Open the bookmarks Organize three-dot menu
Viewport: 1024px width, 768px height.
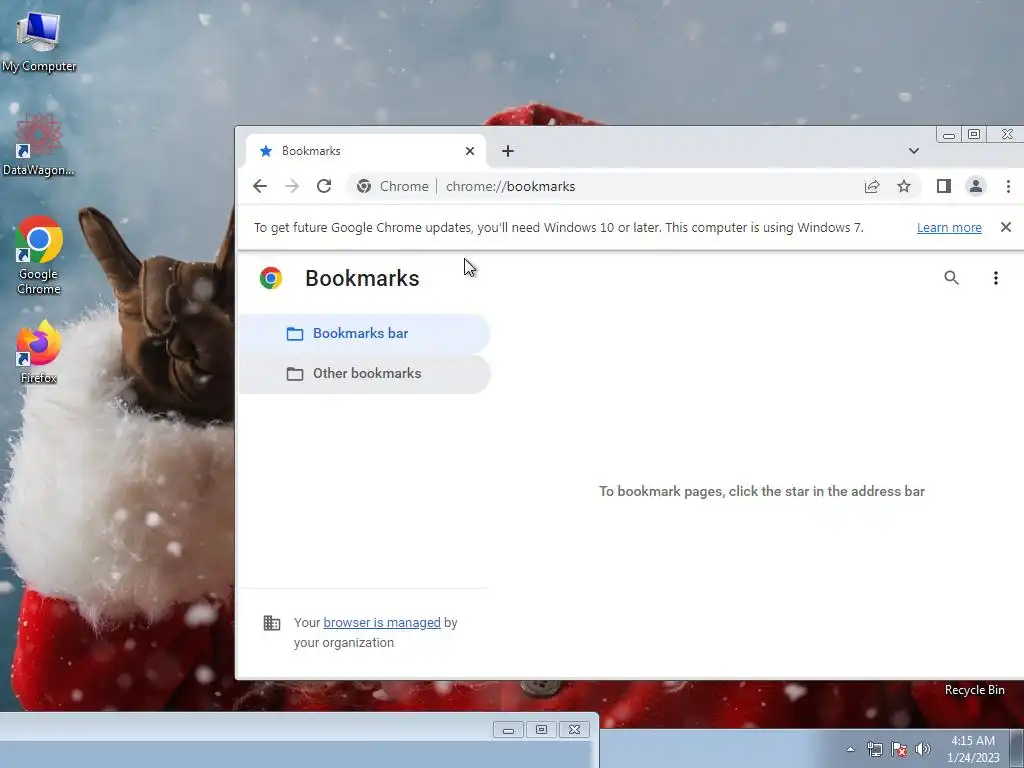coord(996,278)
